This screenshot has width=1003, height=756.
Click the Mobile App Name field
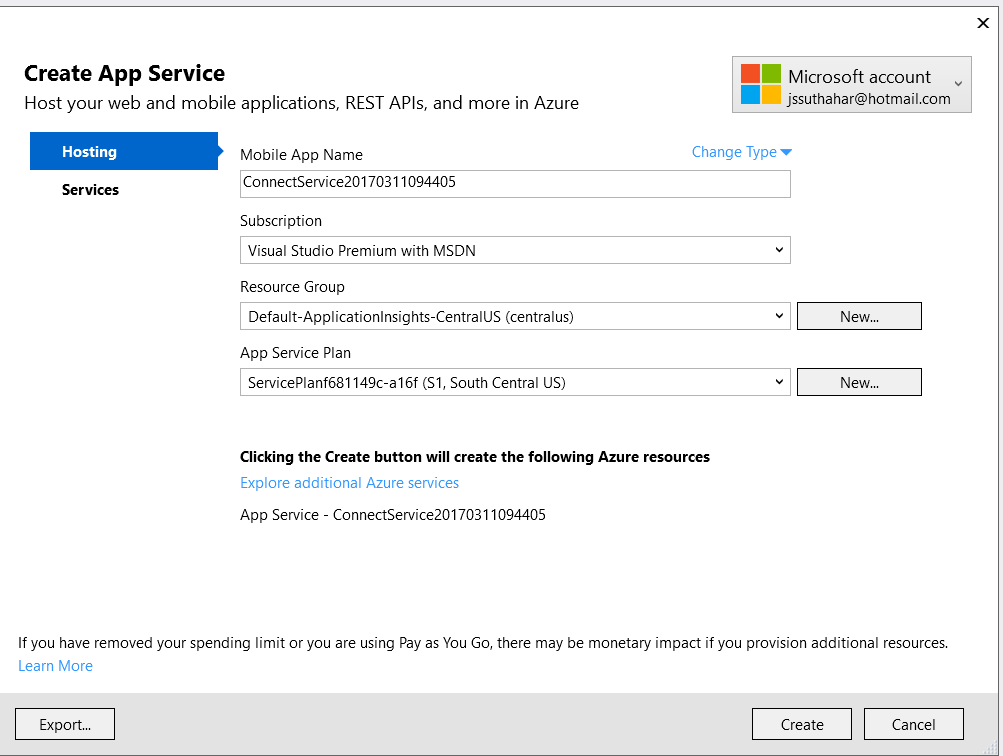[515, 184]
